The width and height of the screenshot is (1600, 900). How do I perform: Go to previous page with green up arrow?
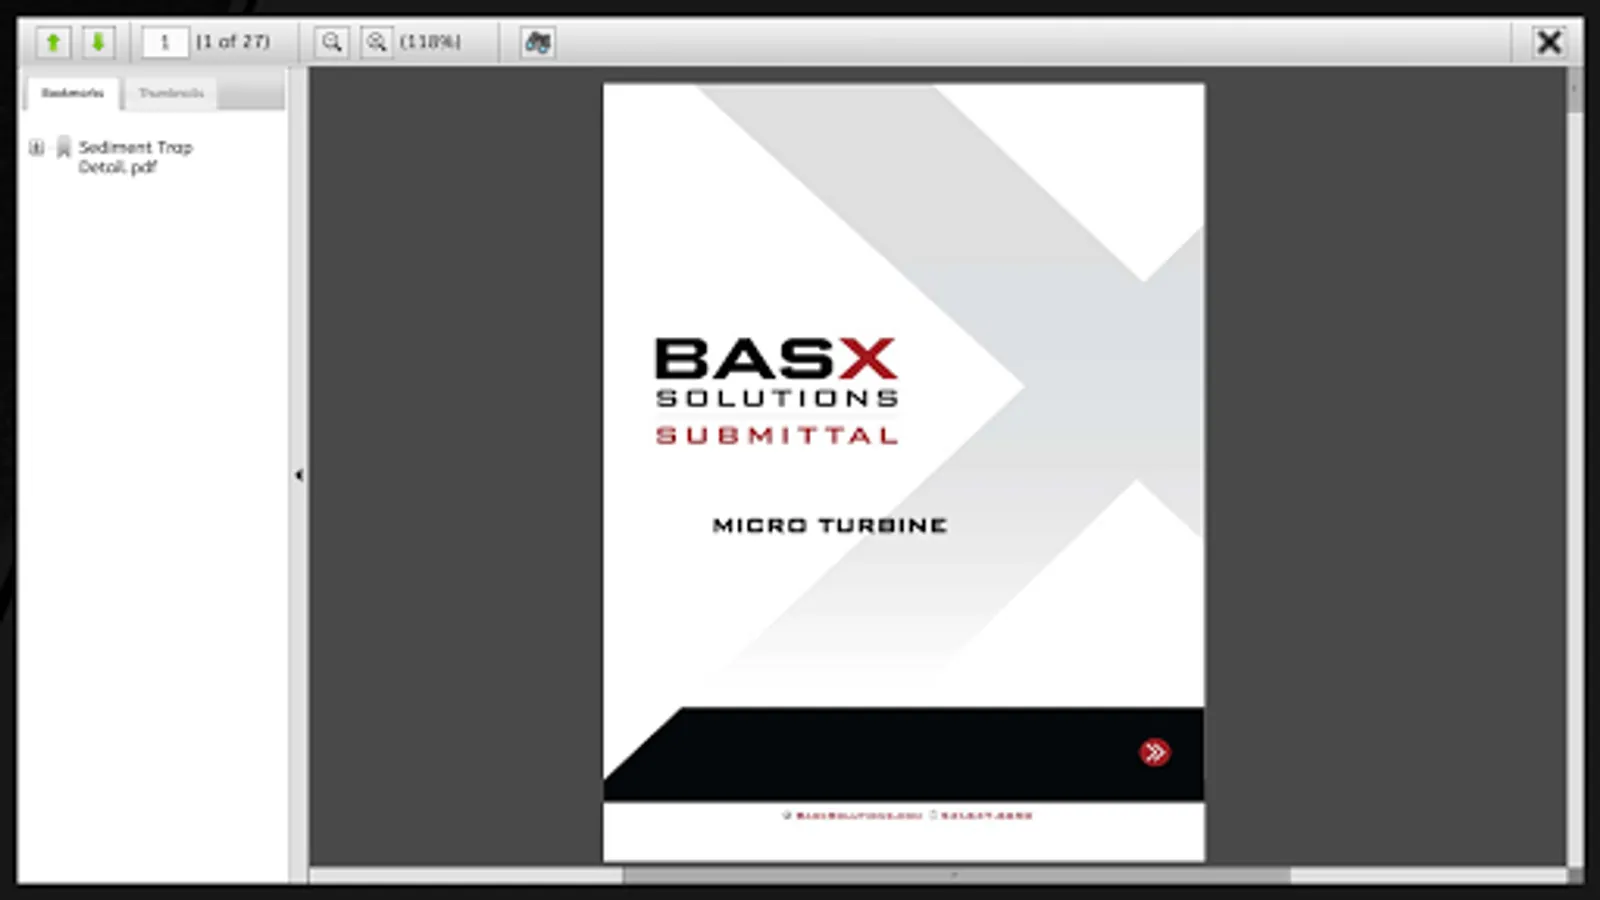click(x=54, y=42)
